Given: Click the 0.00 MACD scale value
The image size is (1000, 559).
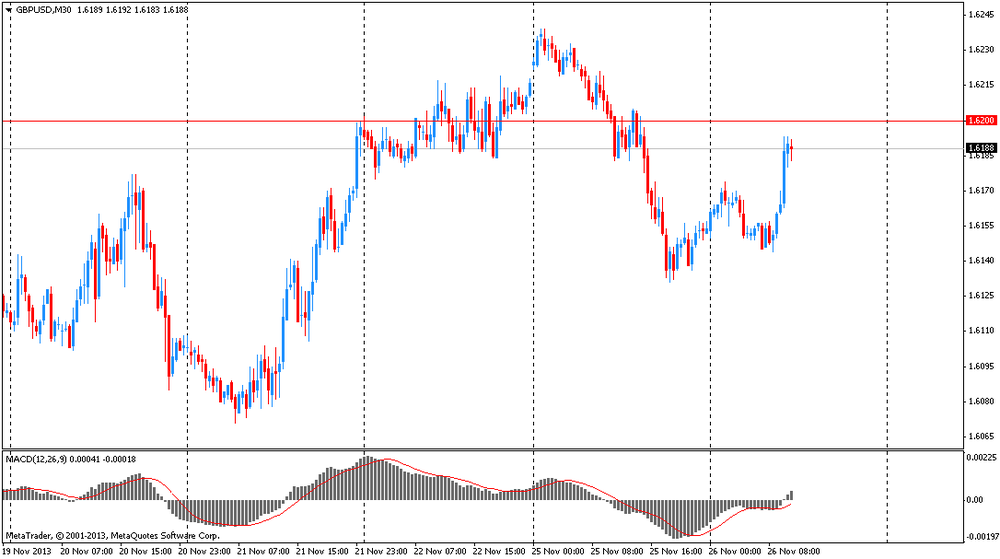Looking at the screenshot, I should click(x=974, y=499).
